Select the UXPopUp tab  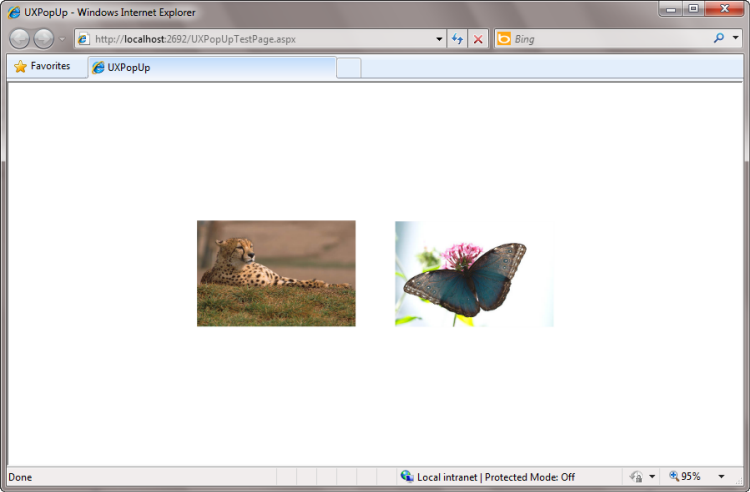click(x=210, y=68)
